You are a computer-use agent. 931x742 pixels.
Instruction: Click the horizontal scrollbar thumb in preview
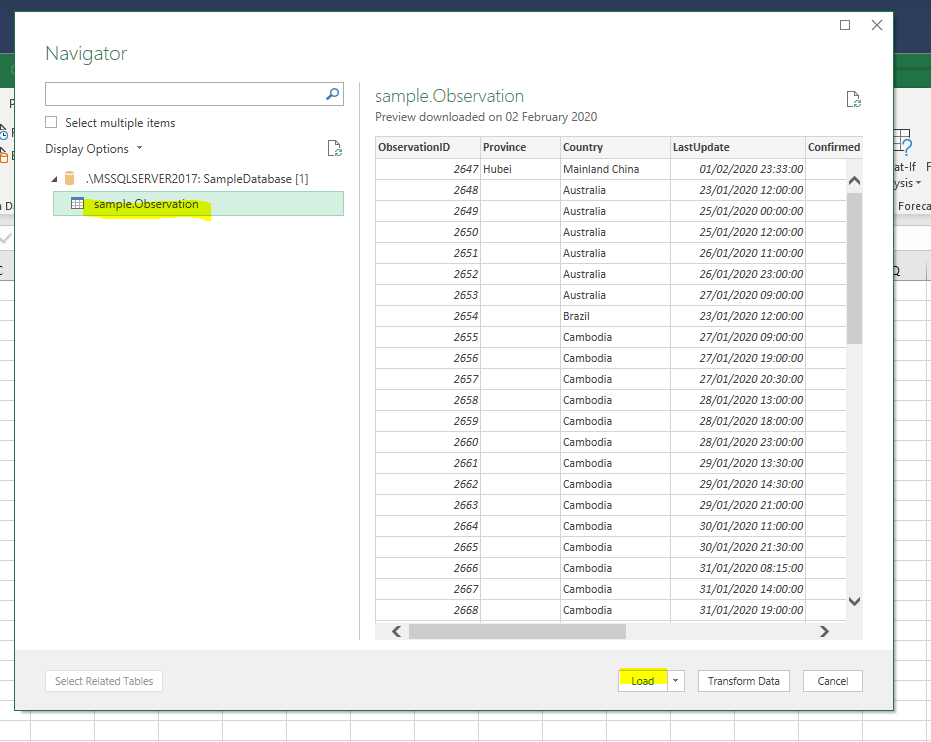tap(517, 632)
